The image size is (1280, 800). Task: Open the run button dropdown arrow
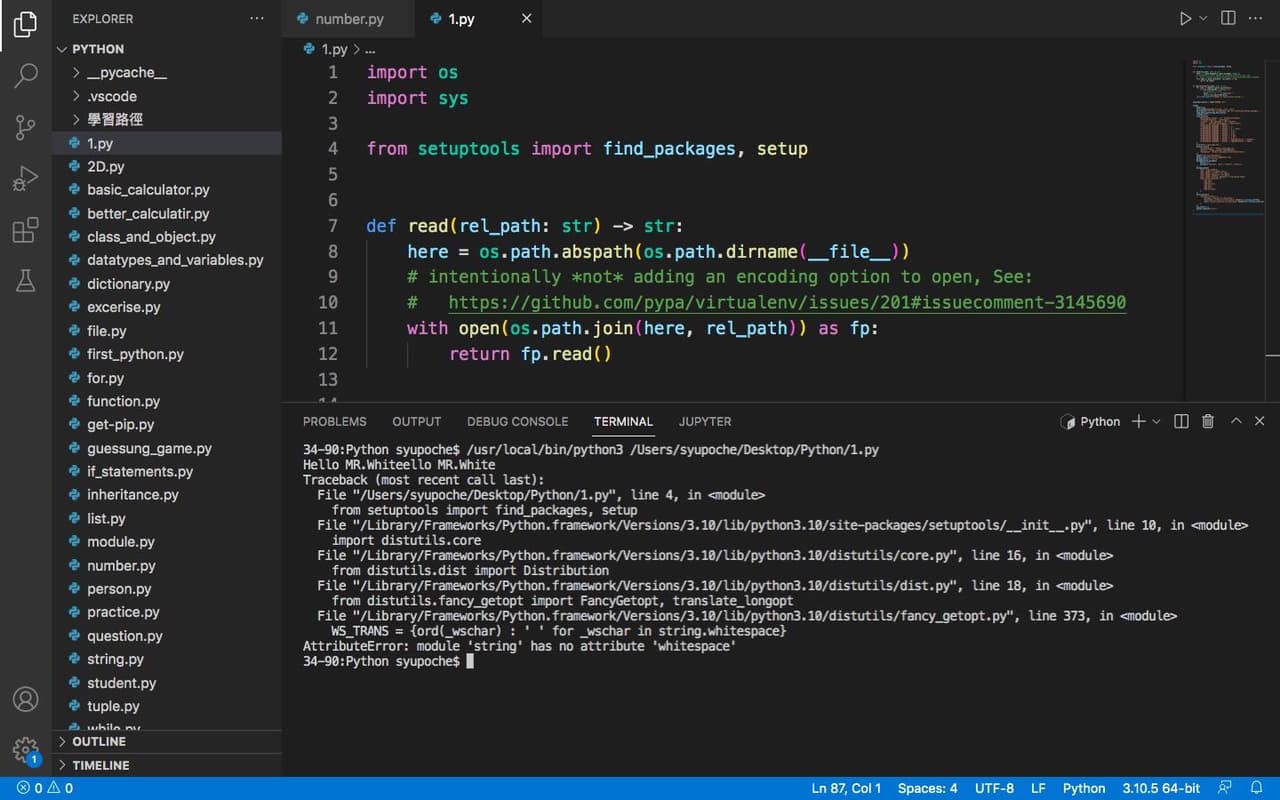[x=1203, y=19]
